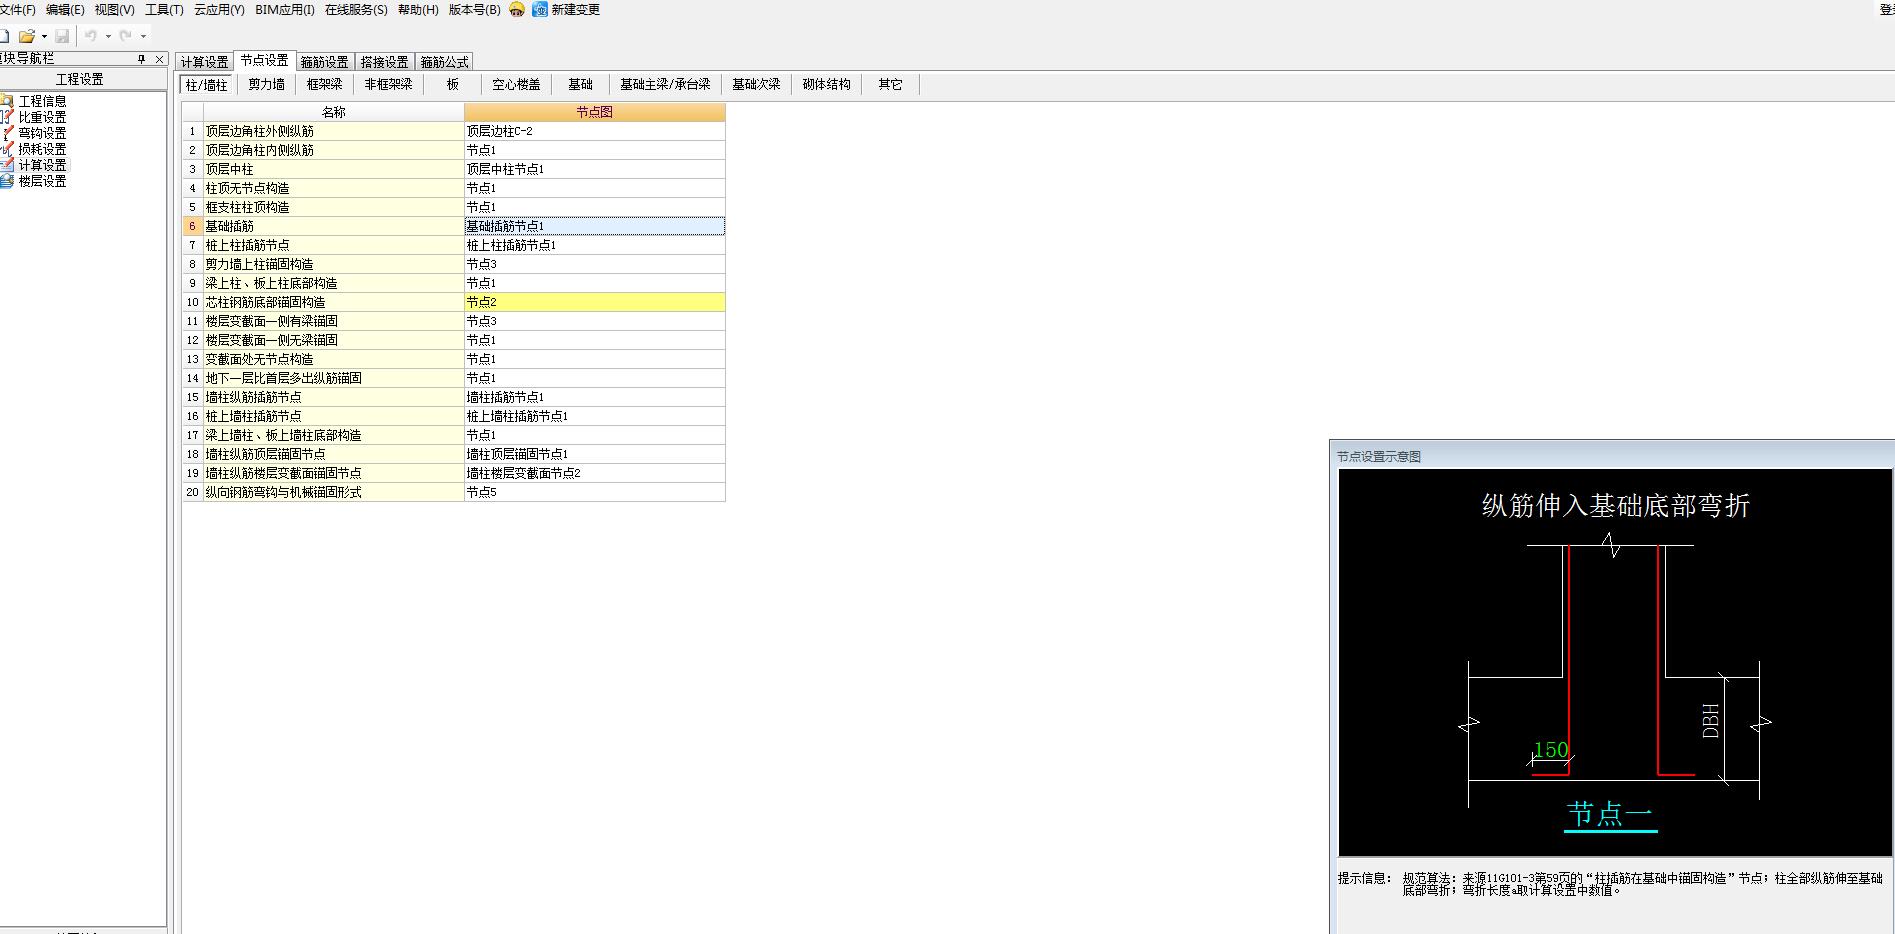Select the 墙柱插筋节点1 cell
Viewport: 1895px width, 934px height.
coord(594,397)
